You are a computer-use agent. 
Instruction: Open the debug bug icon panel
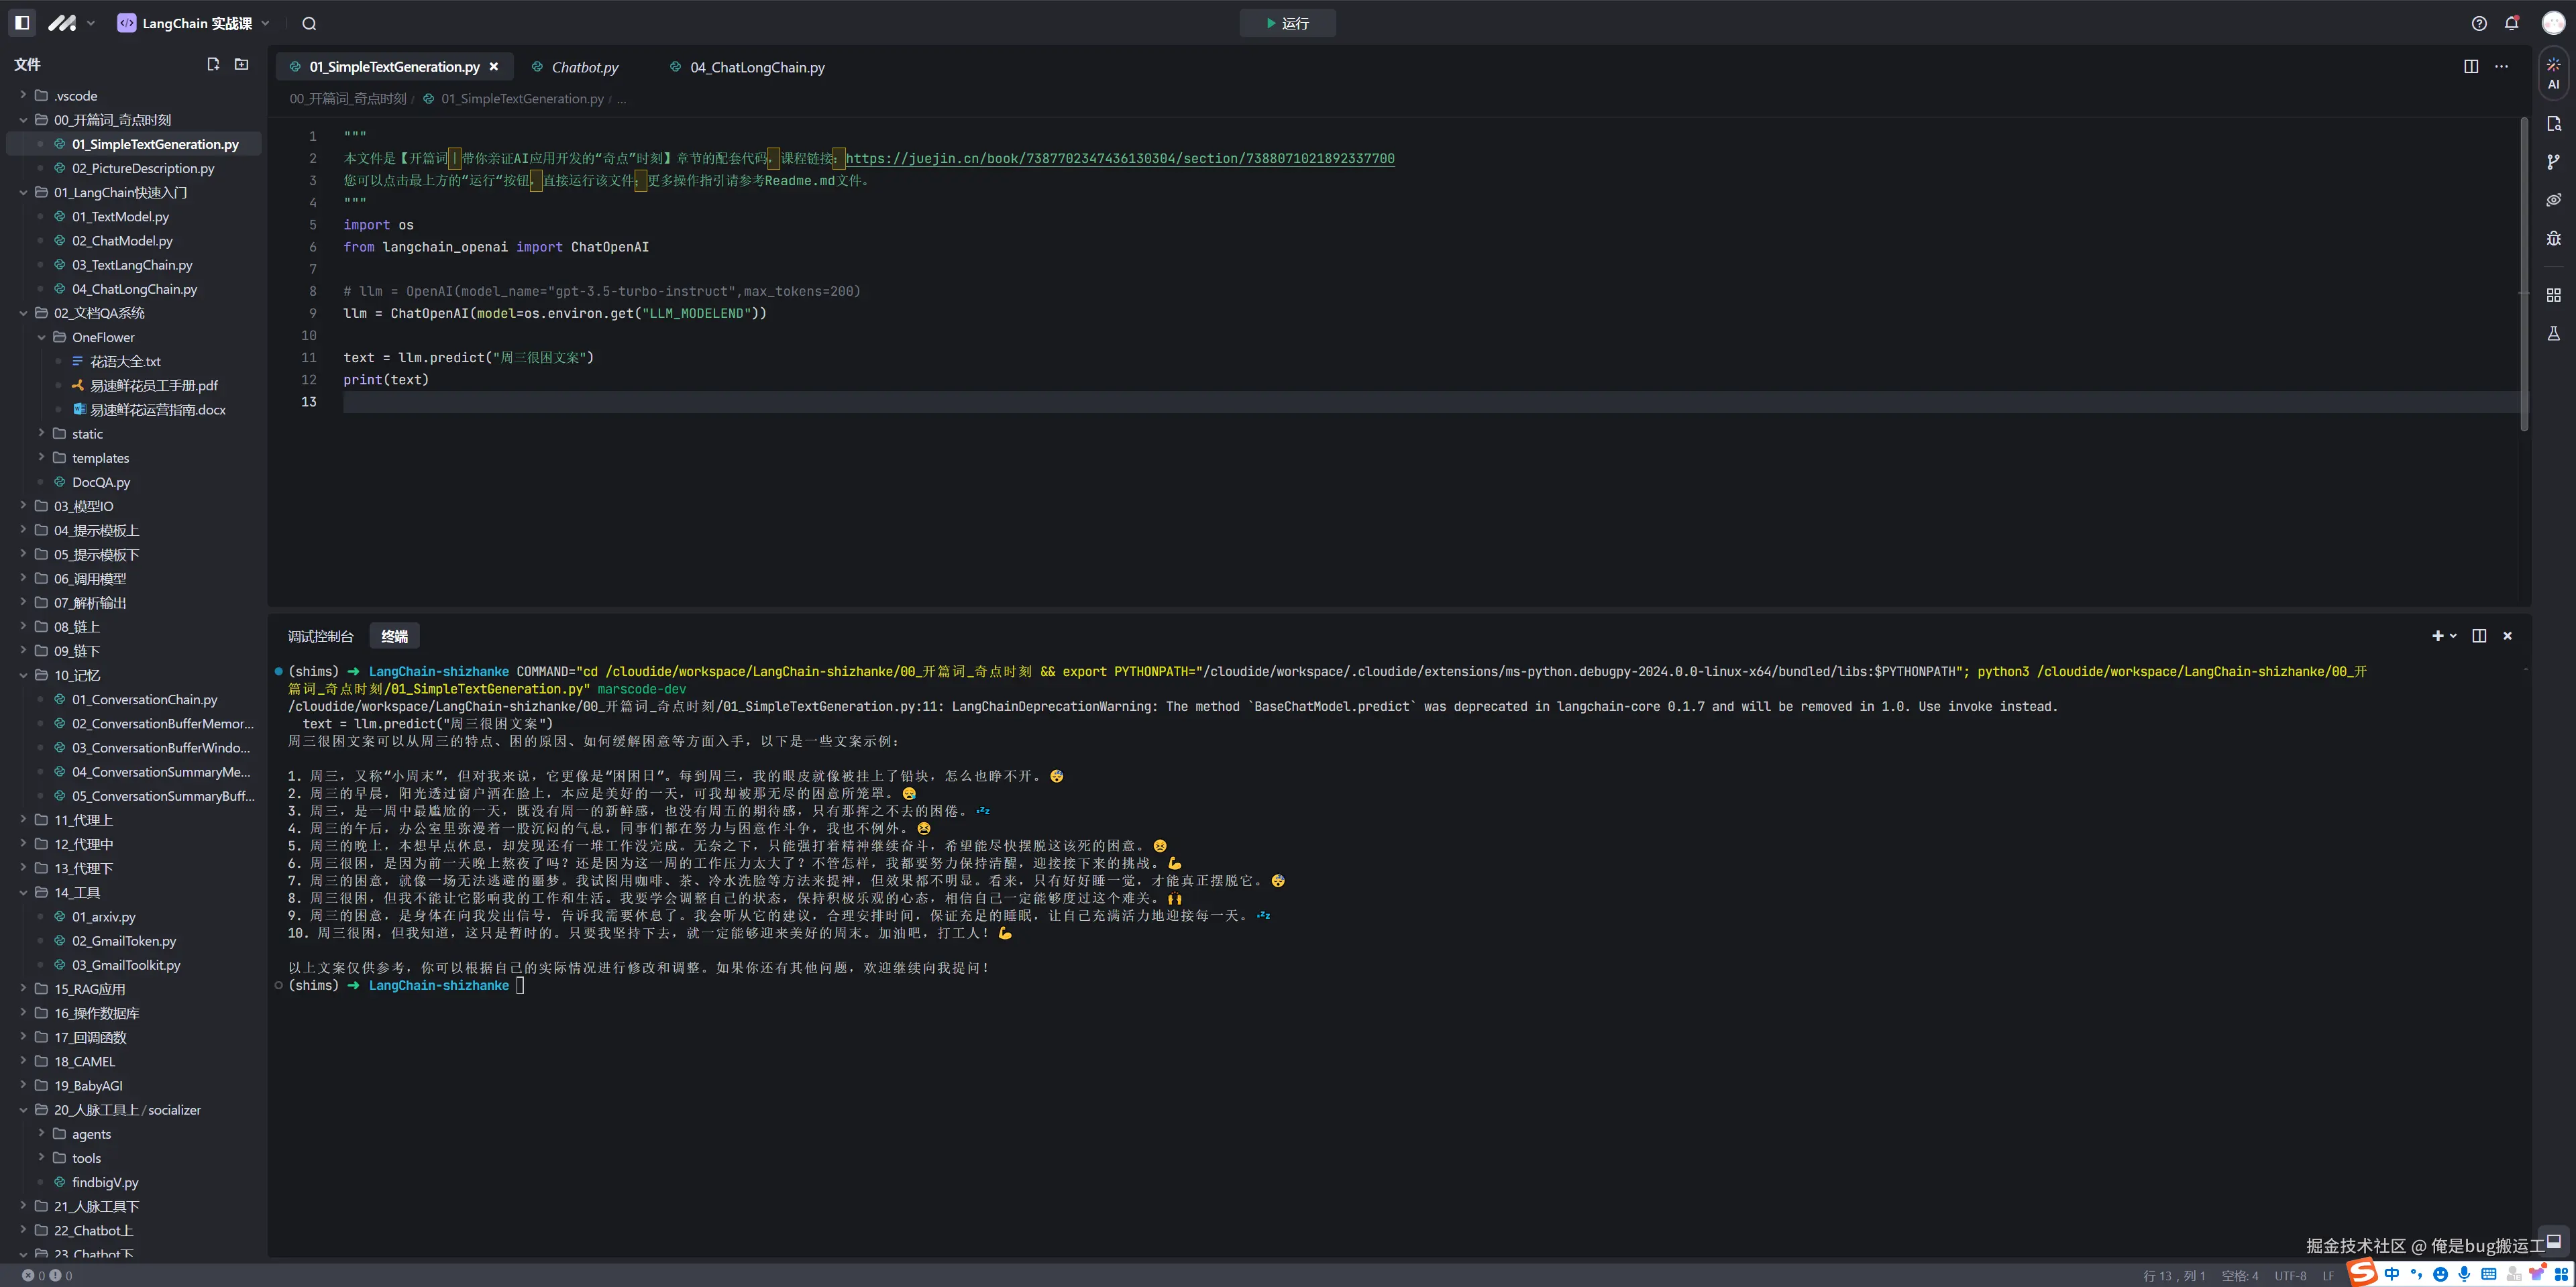tap(2553, 238)
